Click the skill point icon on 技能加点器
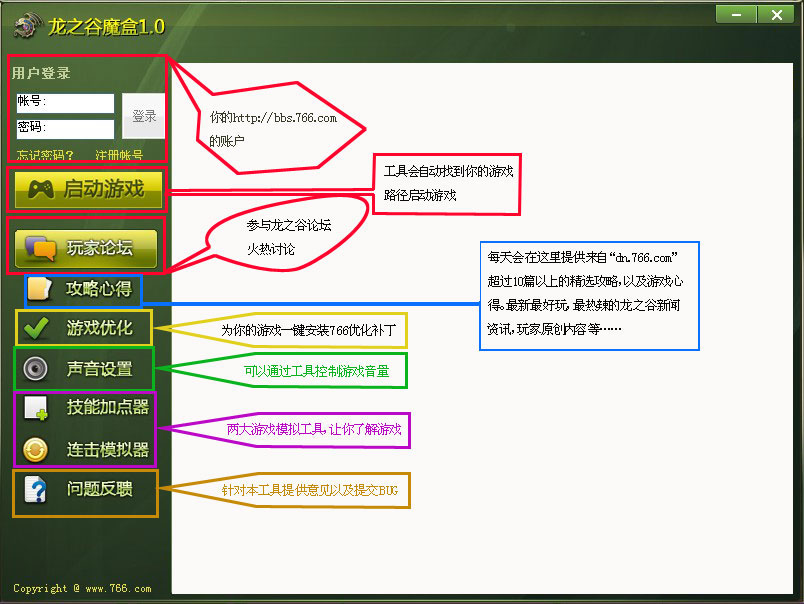The height and width of the screenshot is (604, 804). tap(32, 408)
